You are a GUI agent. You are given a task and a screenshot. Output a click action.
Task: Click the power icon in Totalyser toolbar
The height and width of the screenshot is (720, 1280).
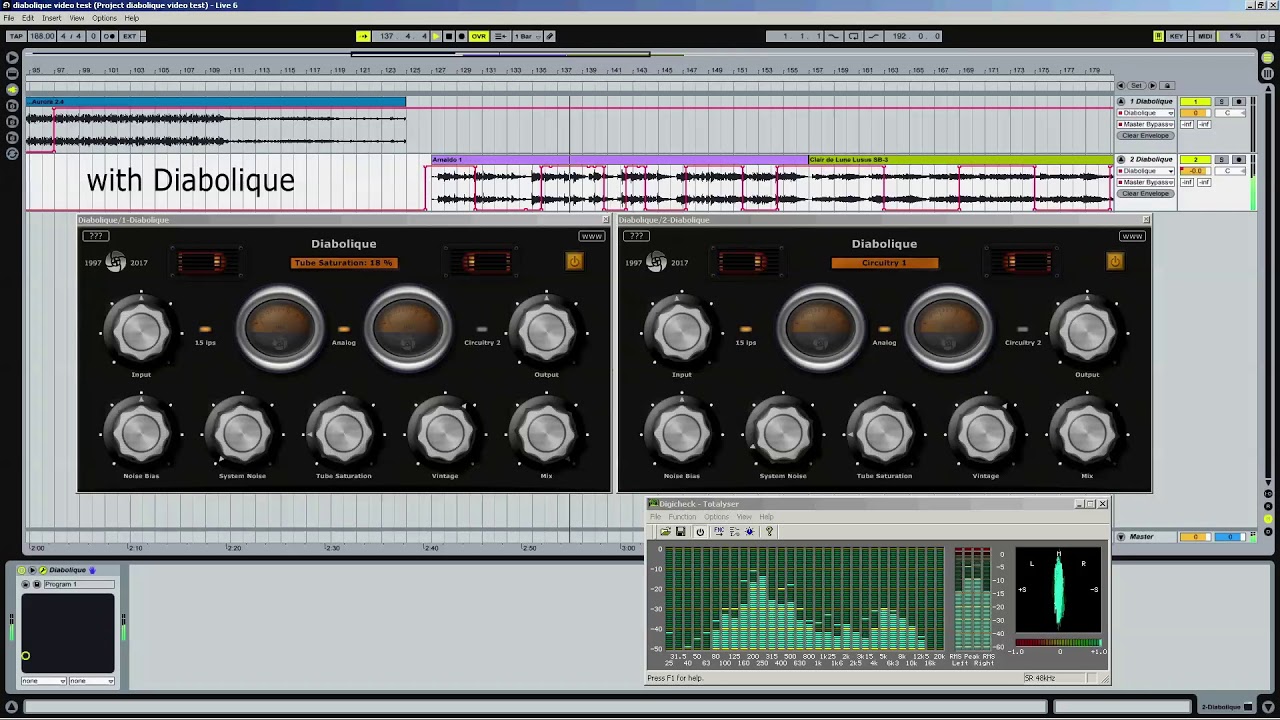(x=700, y=532)
